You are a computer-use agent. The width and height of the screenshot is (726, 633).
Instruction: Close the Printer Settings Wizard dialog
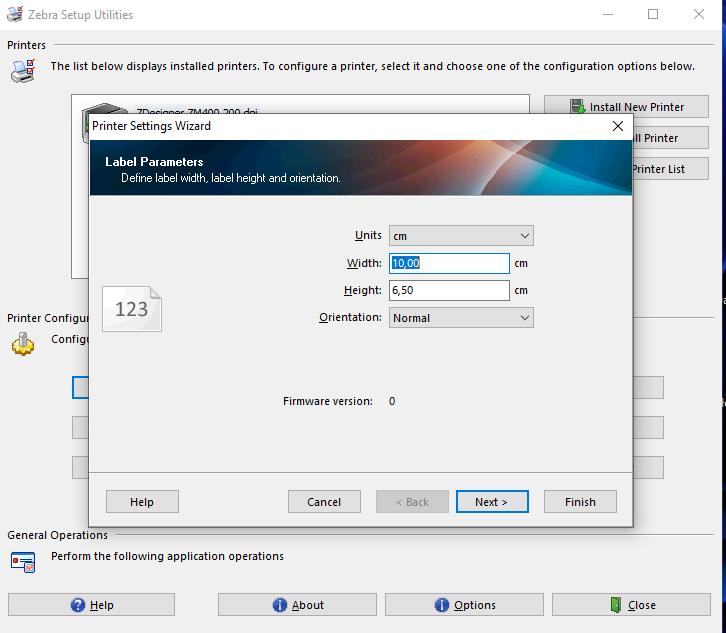(x=618, y=126)
